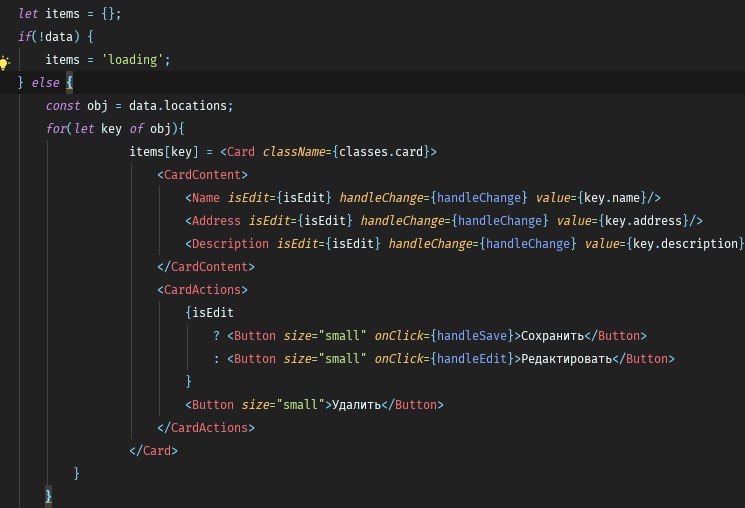Click the Удалить button text

point(356,405)
